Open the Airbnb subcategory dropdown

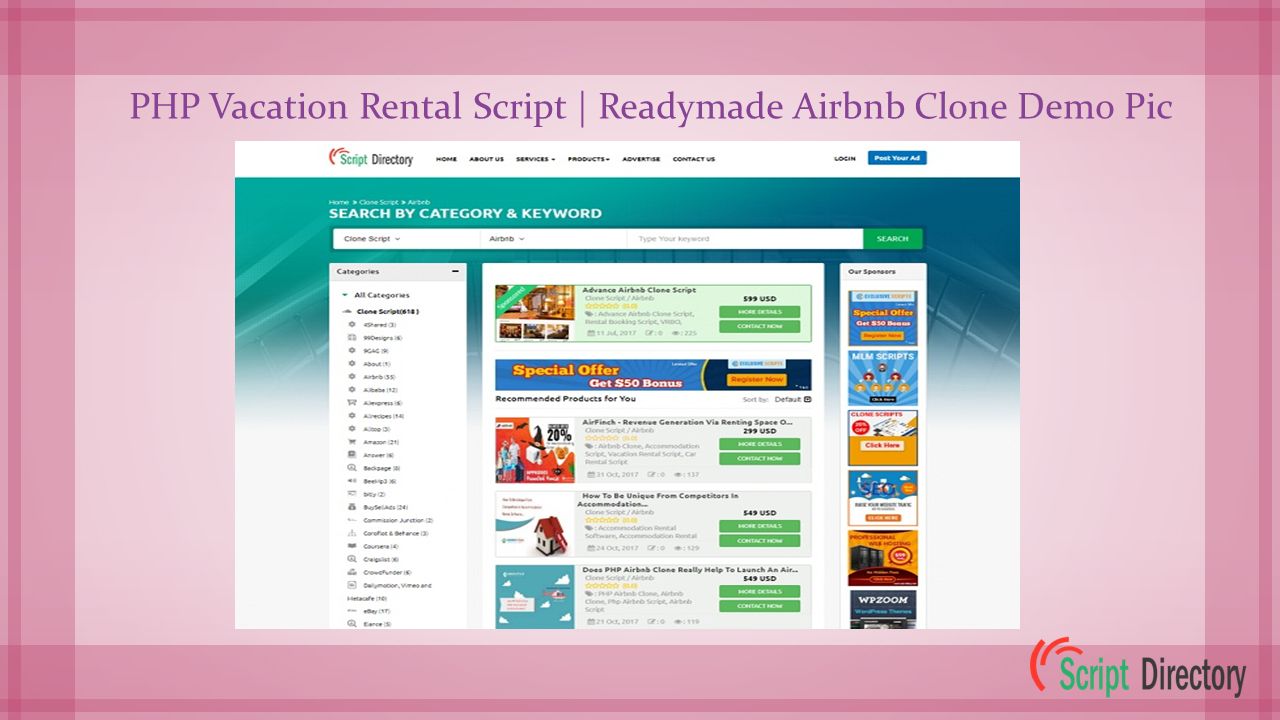point(553,239)
